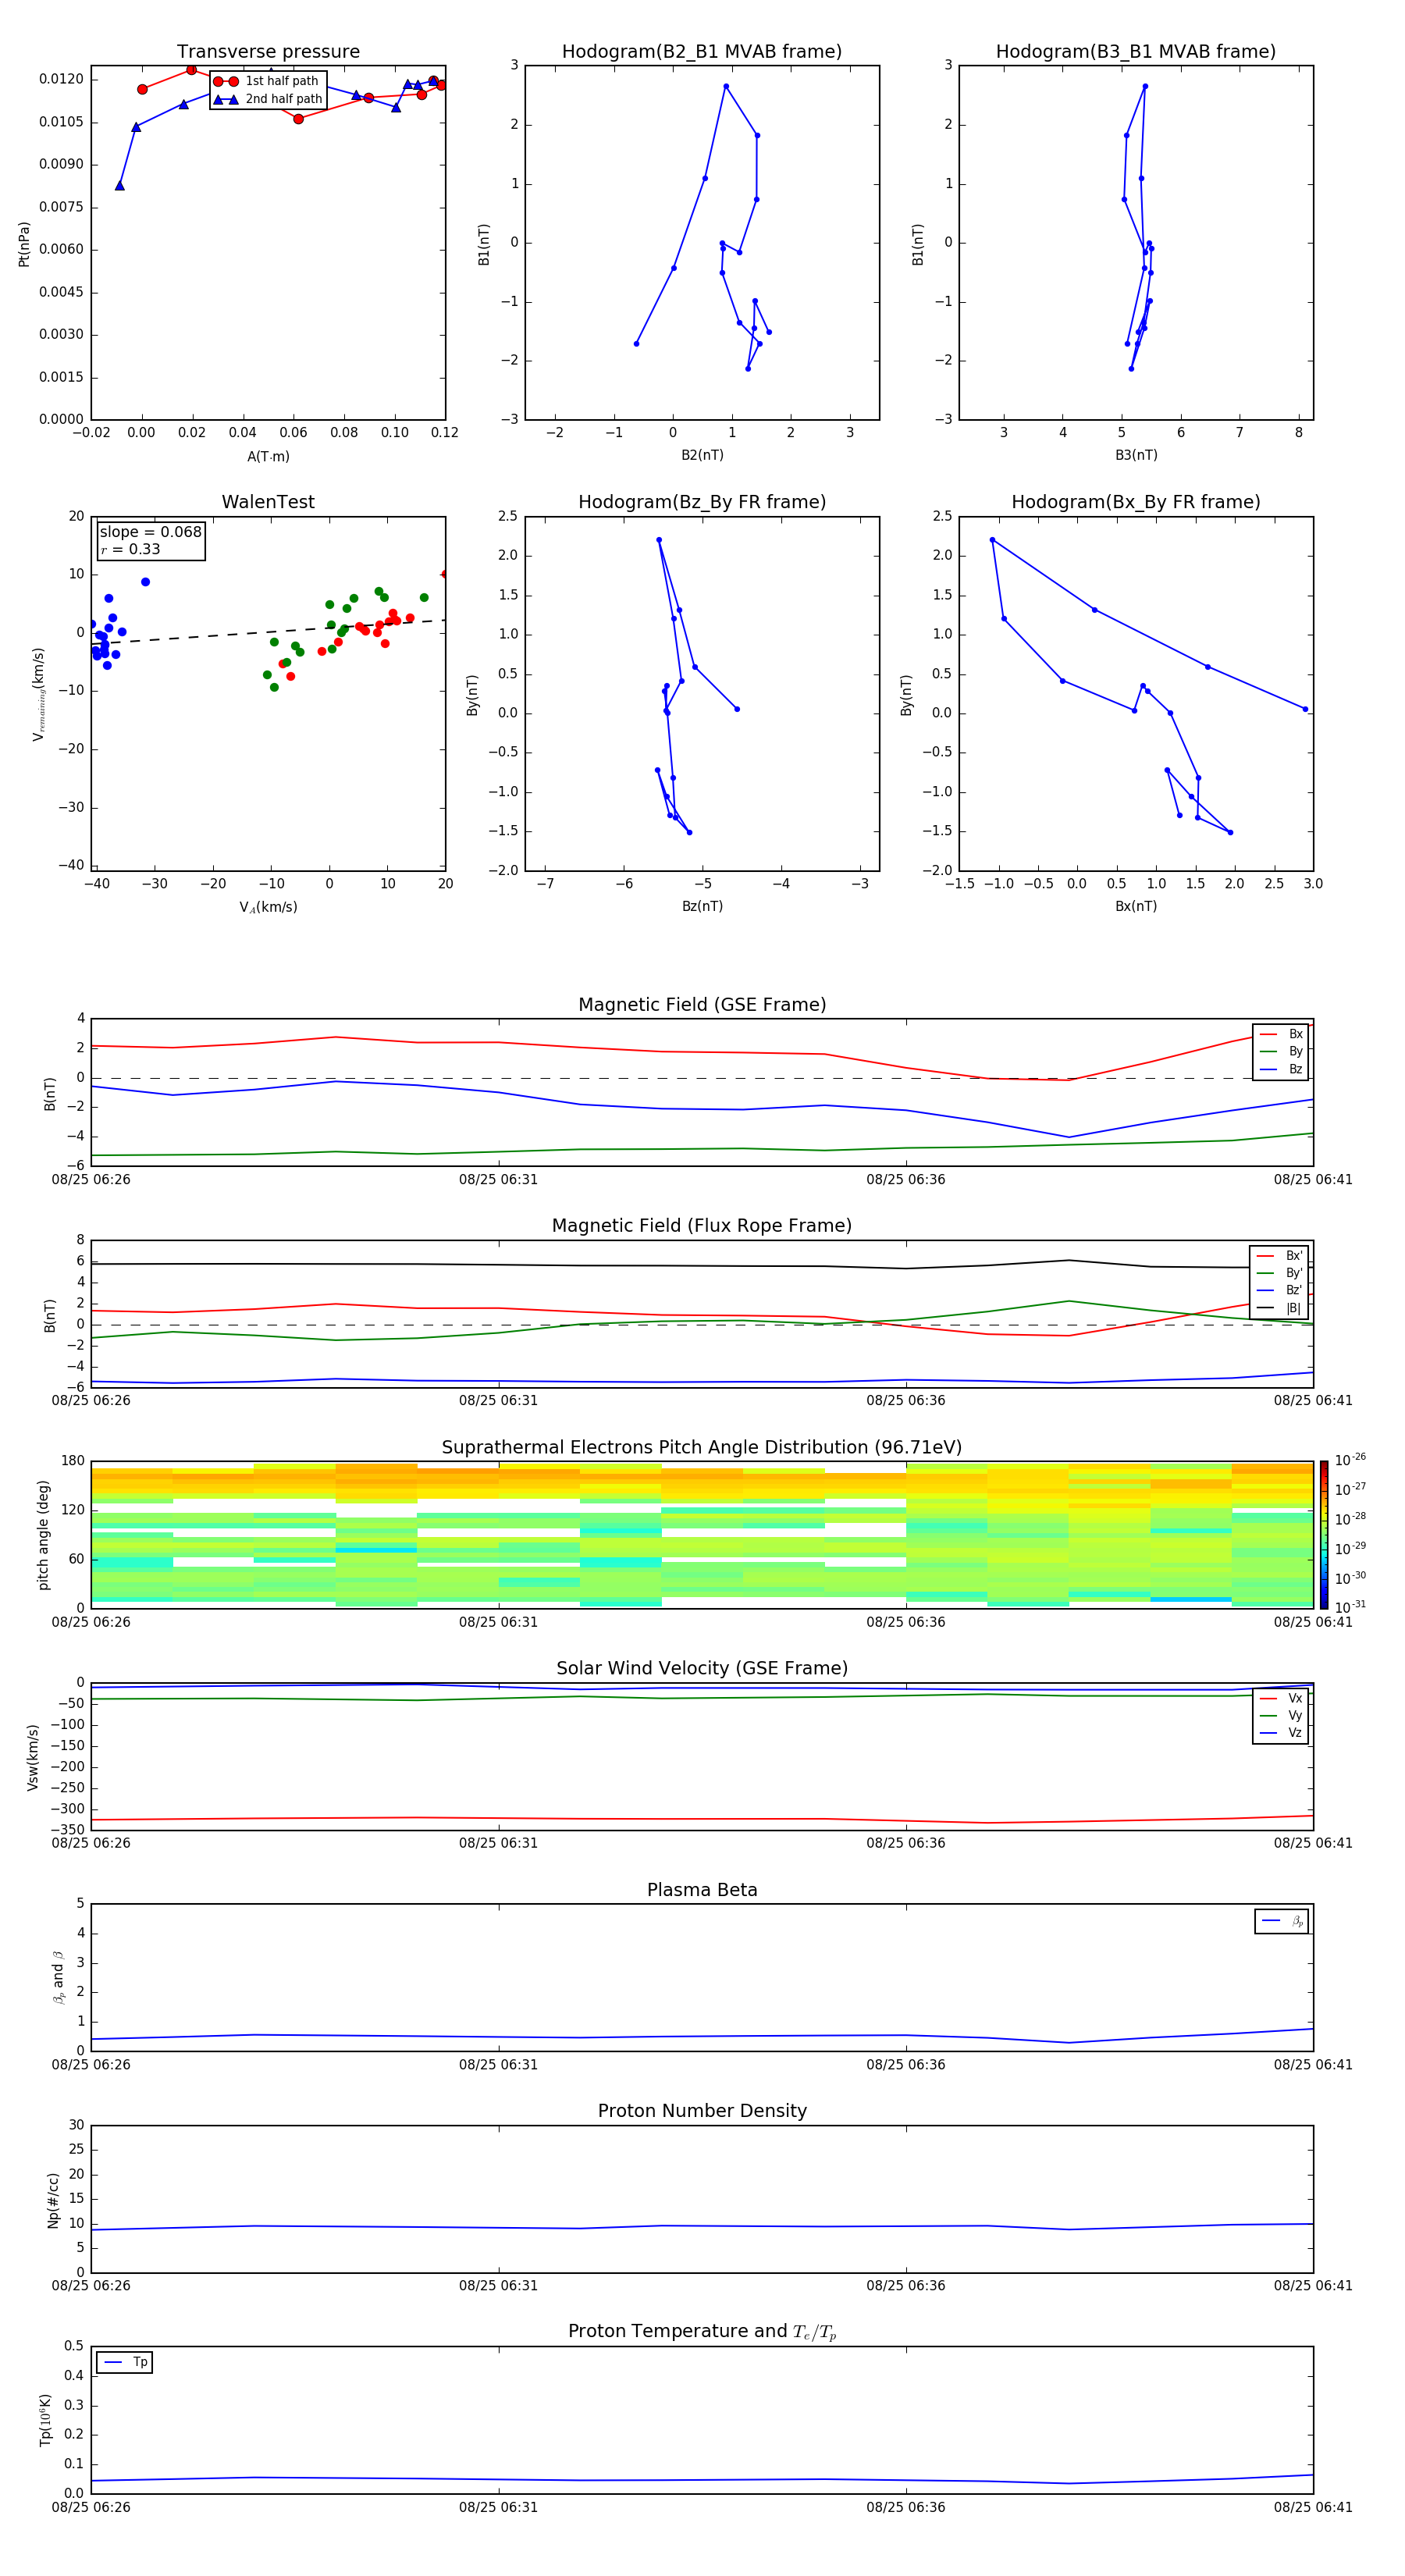The image size is (1405, 2576).
Task: Click the 'Hodogram(B3_B1 MVAB frame)' title
Action: point(1135,51)
